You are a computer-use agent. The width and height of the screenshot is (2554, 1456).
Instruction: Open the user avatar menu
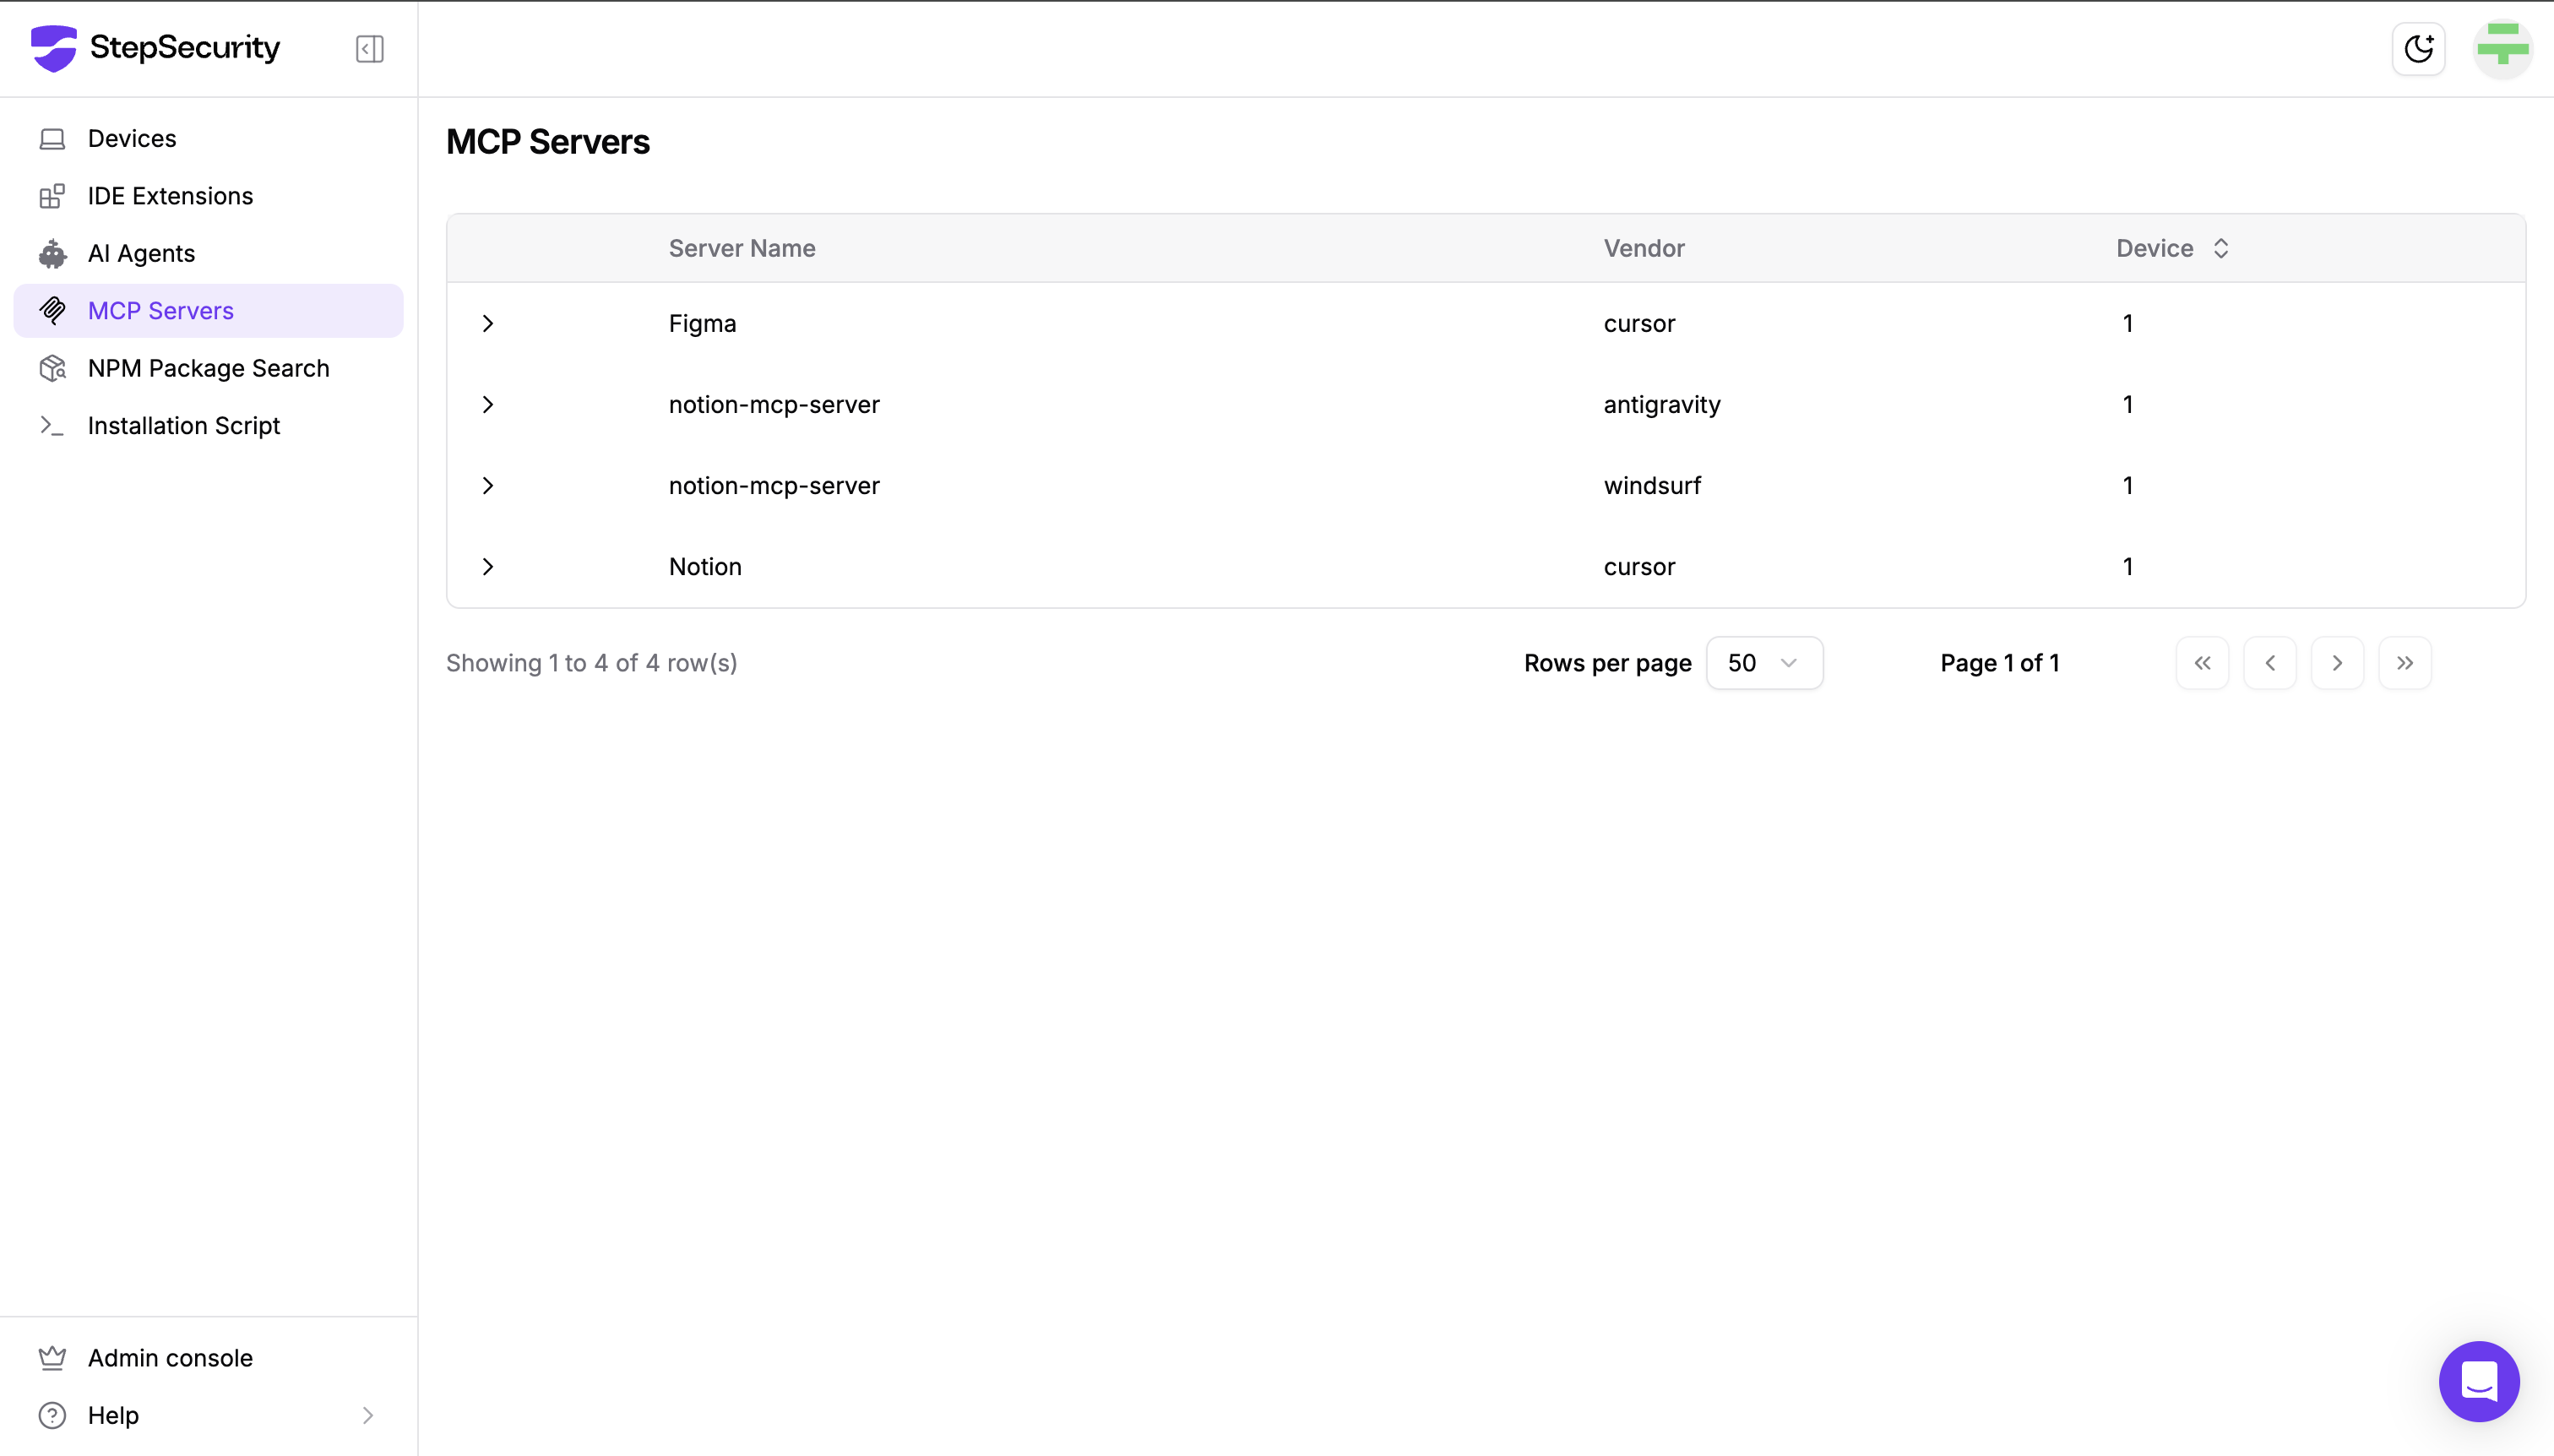pos(2502,49)
